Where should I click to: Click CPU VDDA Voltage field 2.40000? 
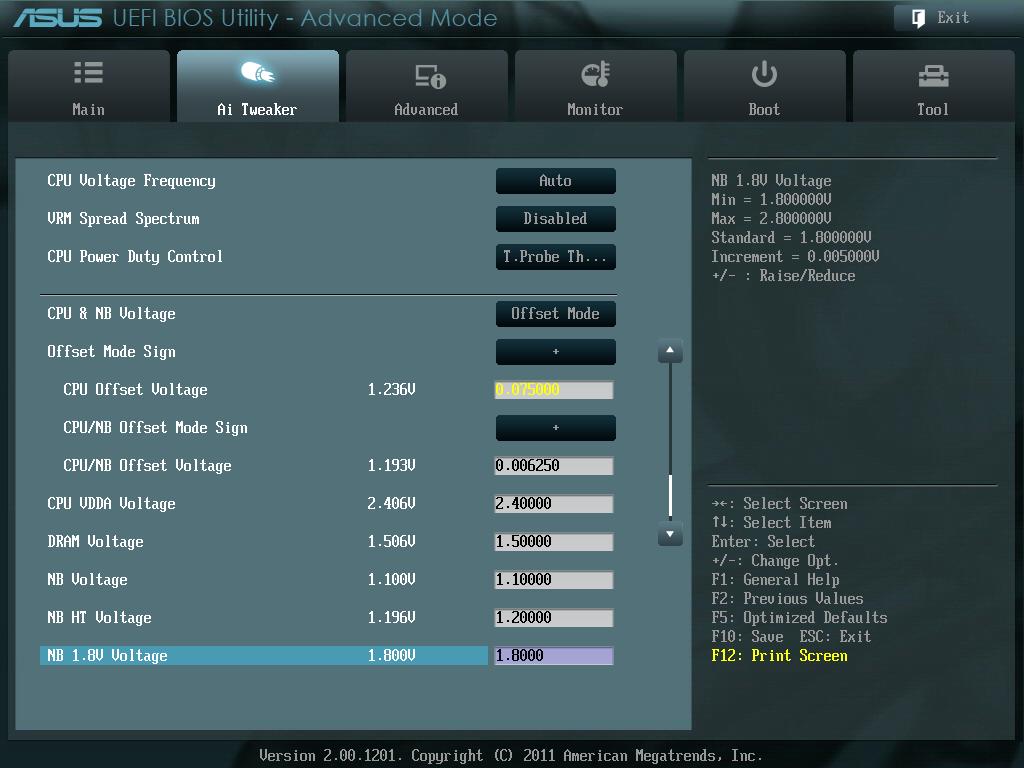(x=554, y=504)
